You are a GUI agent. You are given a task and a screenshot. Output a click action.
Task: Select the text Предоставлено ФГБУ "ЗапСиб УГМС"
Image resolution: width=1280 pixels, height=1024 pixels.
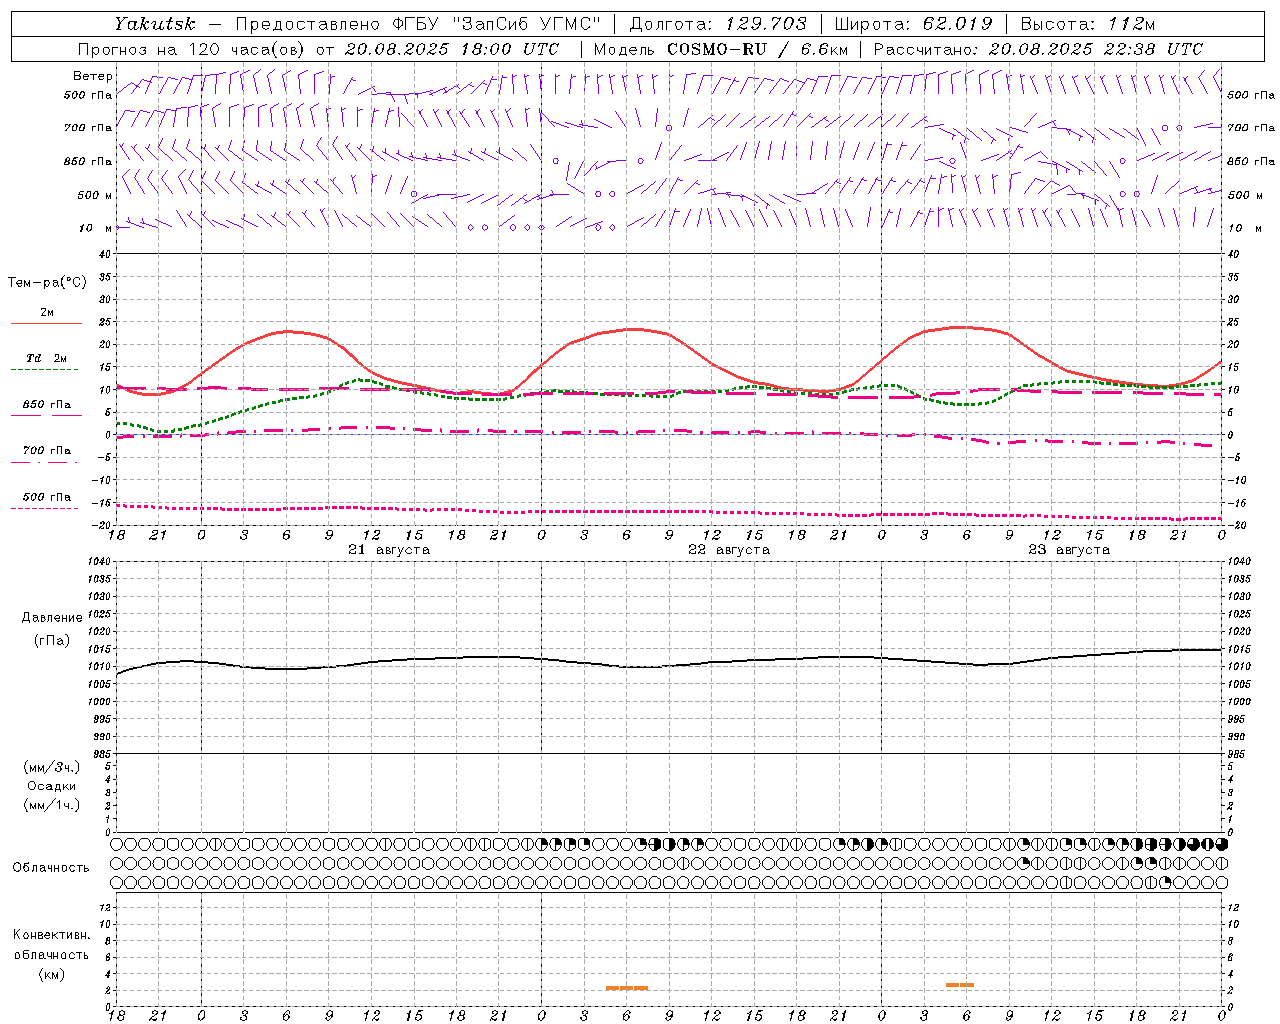point(417,23)
